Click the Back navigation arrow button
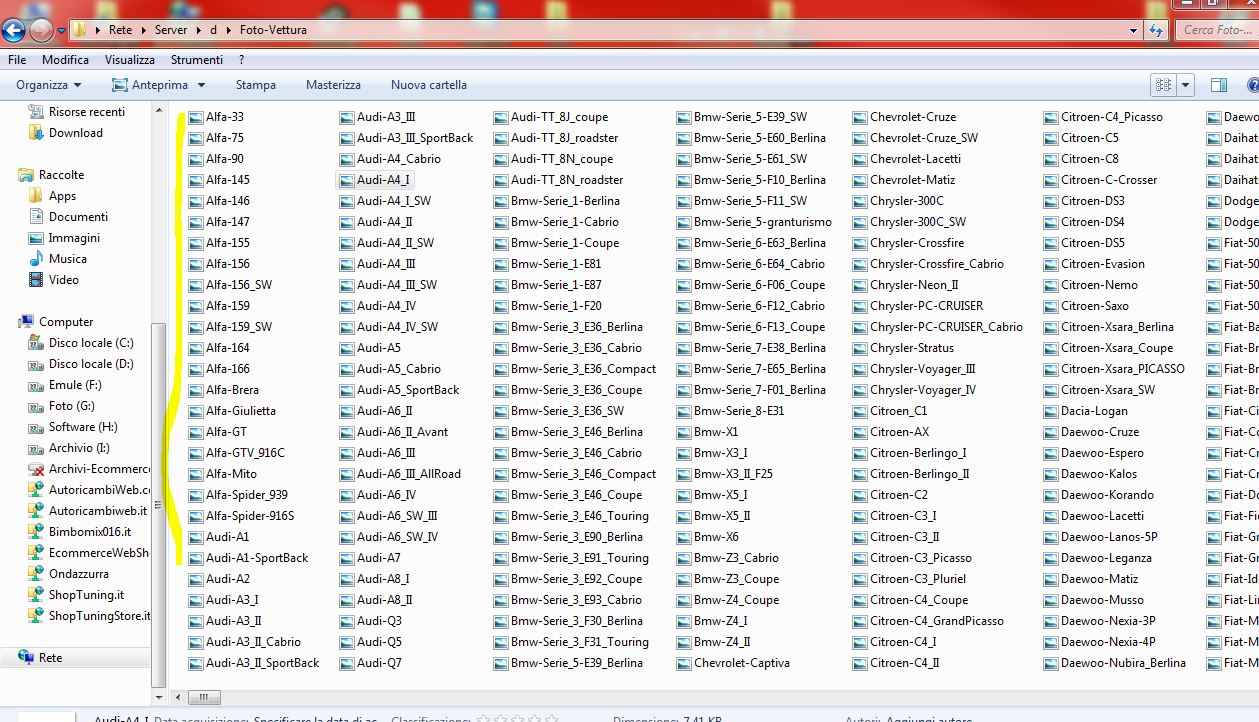The image size is (1259, 722). pos(13,30)
